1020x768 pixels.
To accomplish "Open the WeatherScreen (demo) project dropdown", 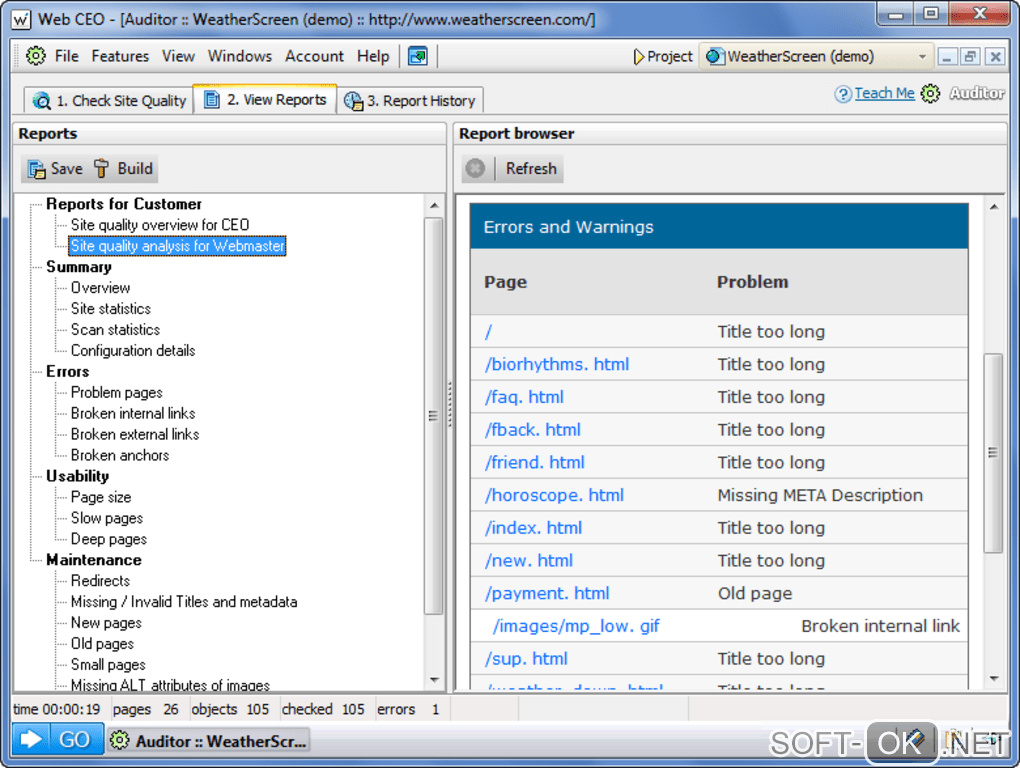I will [816, 57].
